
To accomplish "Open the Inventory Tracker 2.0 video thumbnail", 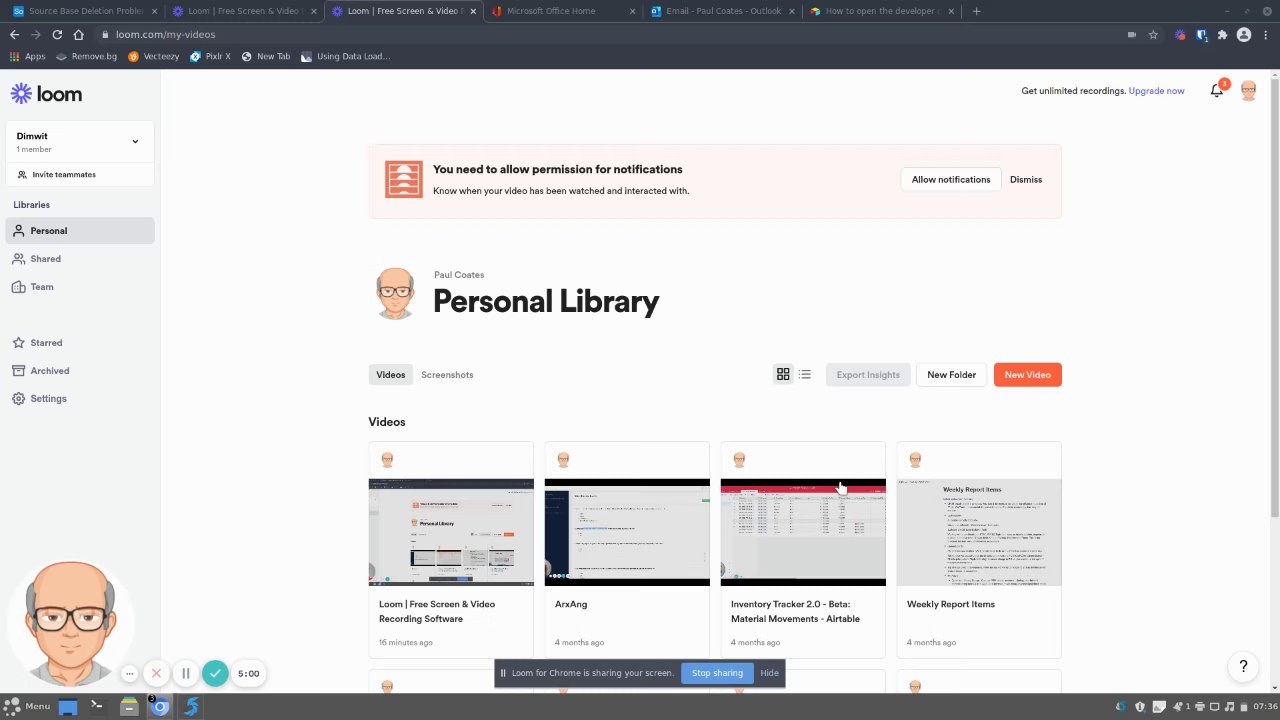I will click(803, 532).
